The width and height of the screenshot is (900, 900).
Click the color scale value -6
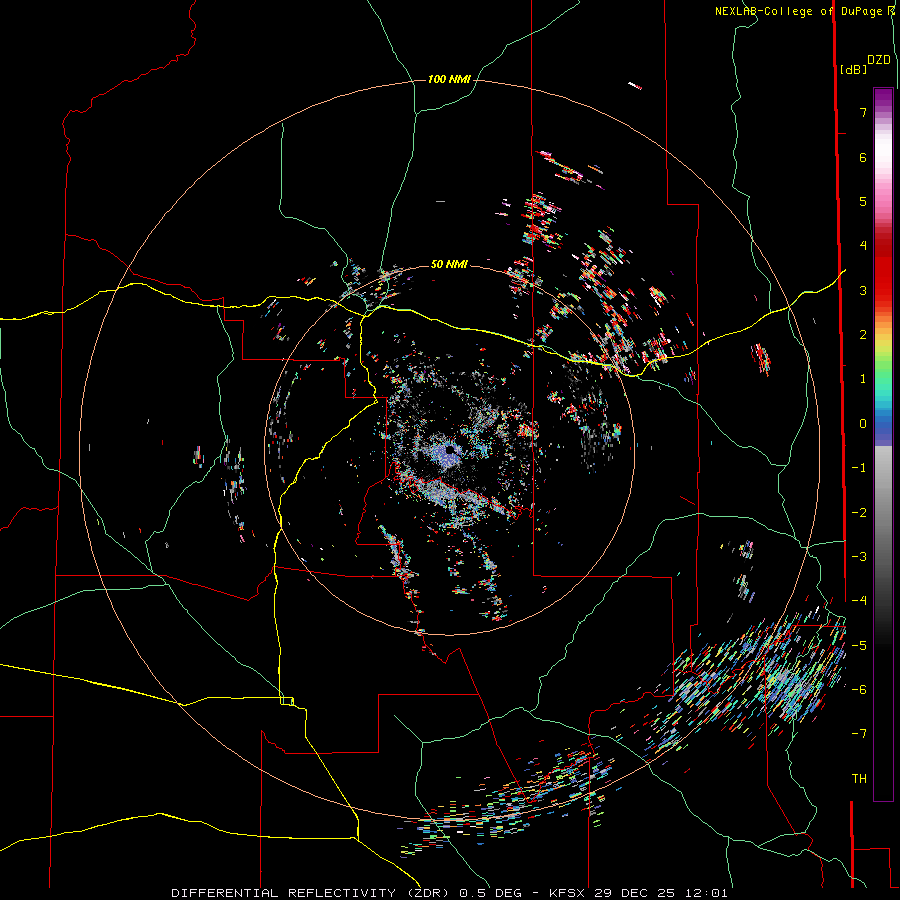click(x=859, y=690)
